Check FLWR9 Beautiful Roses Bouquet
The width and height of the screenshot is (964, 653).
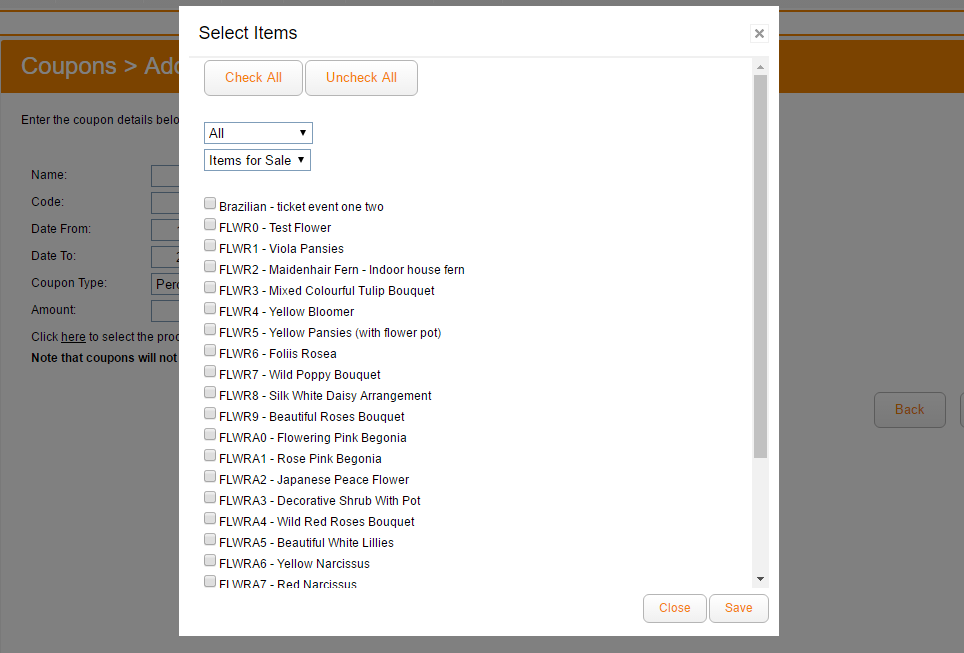210,414
